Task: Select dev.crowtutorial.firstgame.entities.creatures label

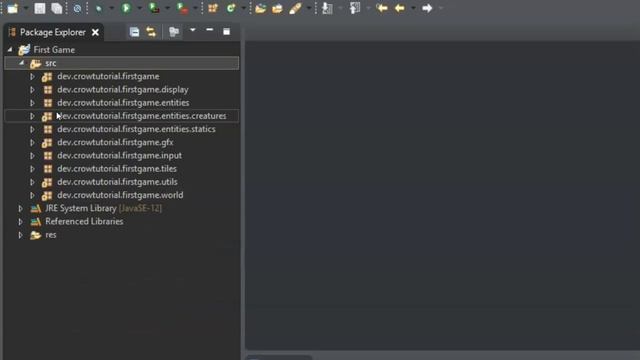Action: pos(142,116)
